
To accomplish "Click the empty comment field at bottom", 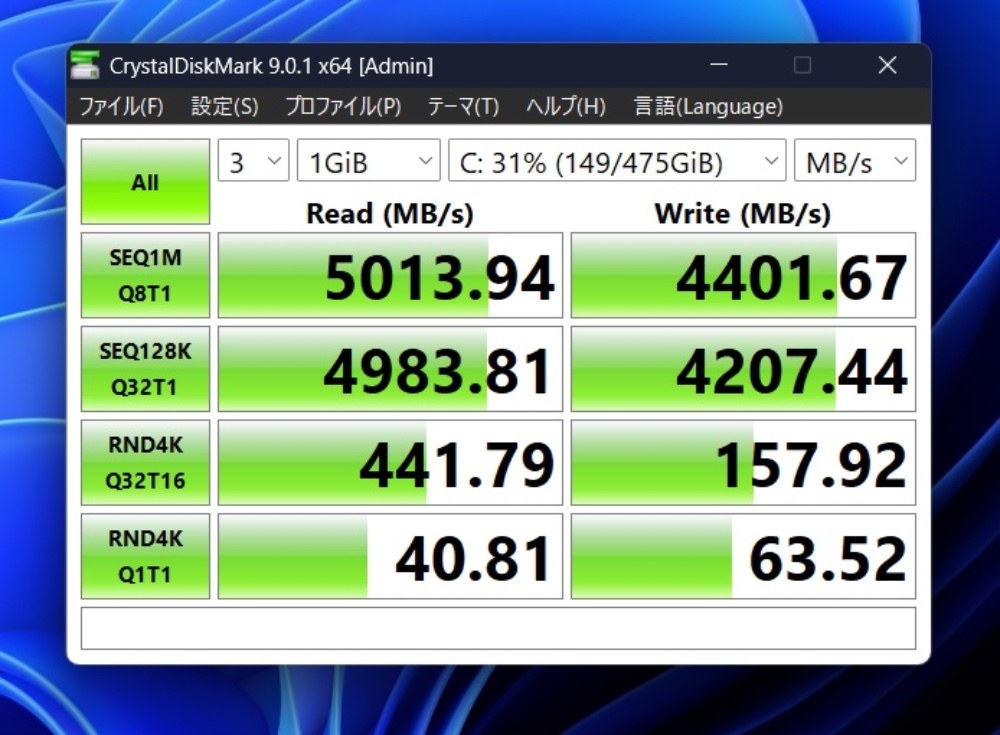I will 498,628.
